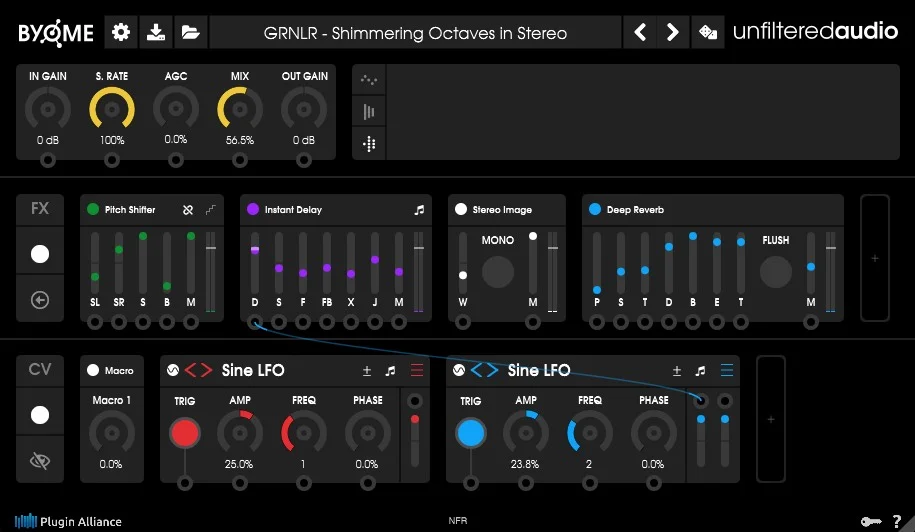
Task: Save preset with the download icon
Action: pos(155,32)
